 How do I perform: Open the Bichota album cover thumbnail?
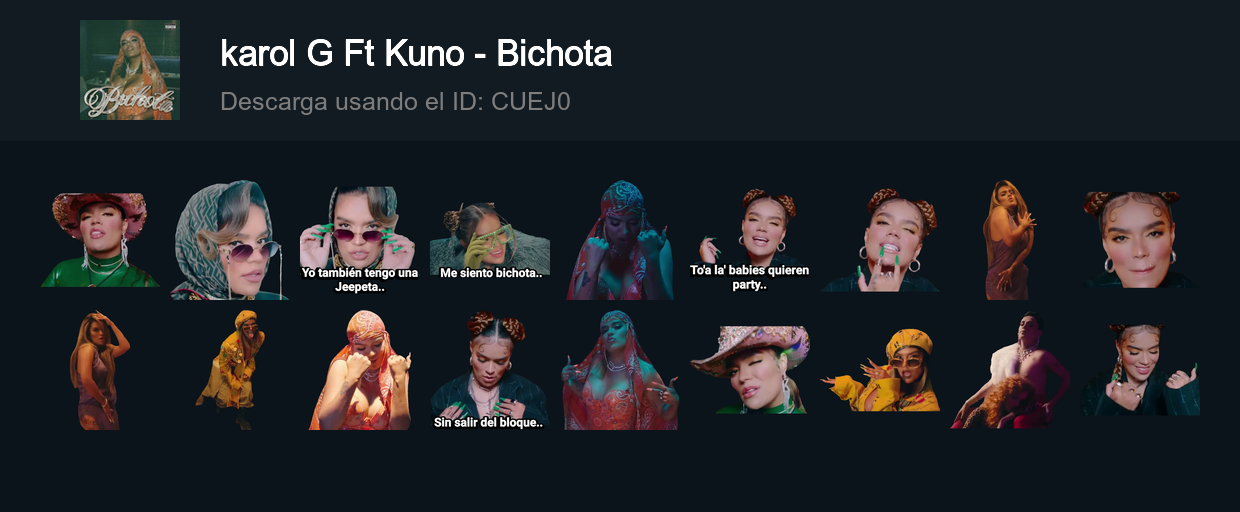[130, 70]
